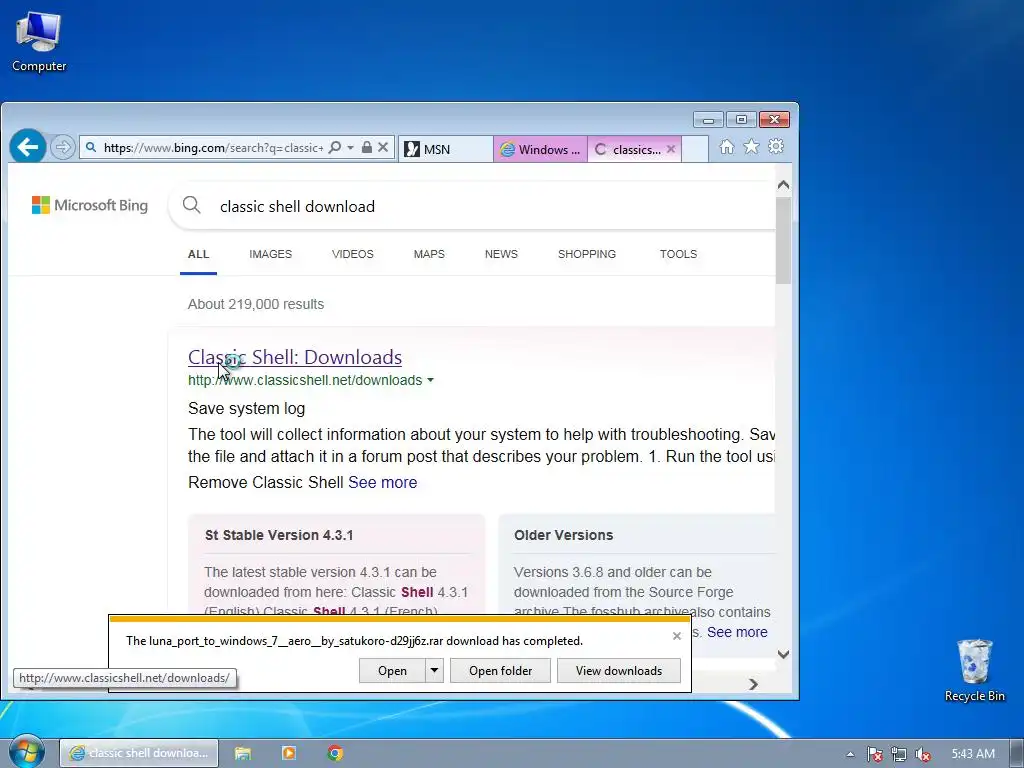Open a new tab with the blank tab button
Screen dimensions: 1024x768
point(695,150)
